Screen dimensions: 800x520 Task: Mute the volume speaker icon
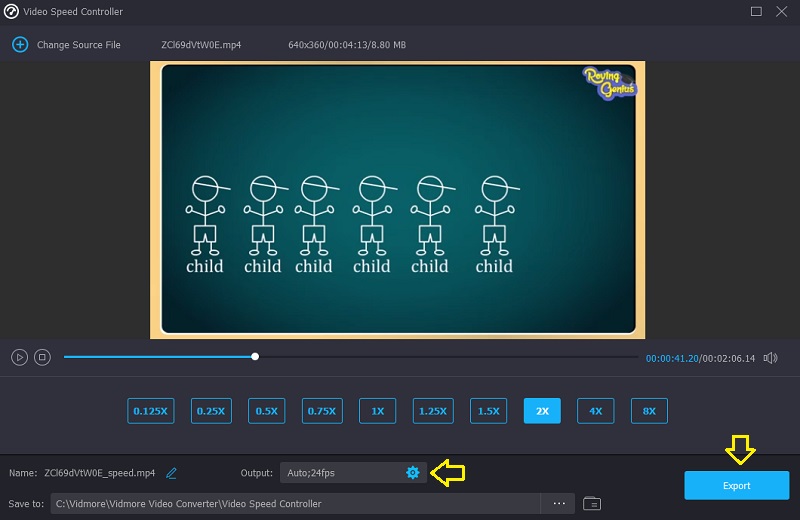[770, 357]
